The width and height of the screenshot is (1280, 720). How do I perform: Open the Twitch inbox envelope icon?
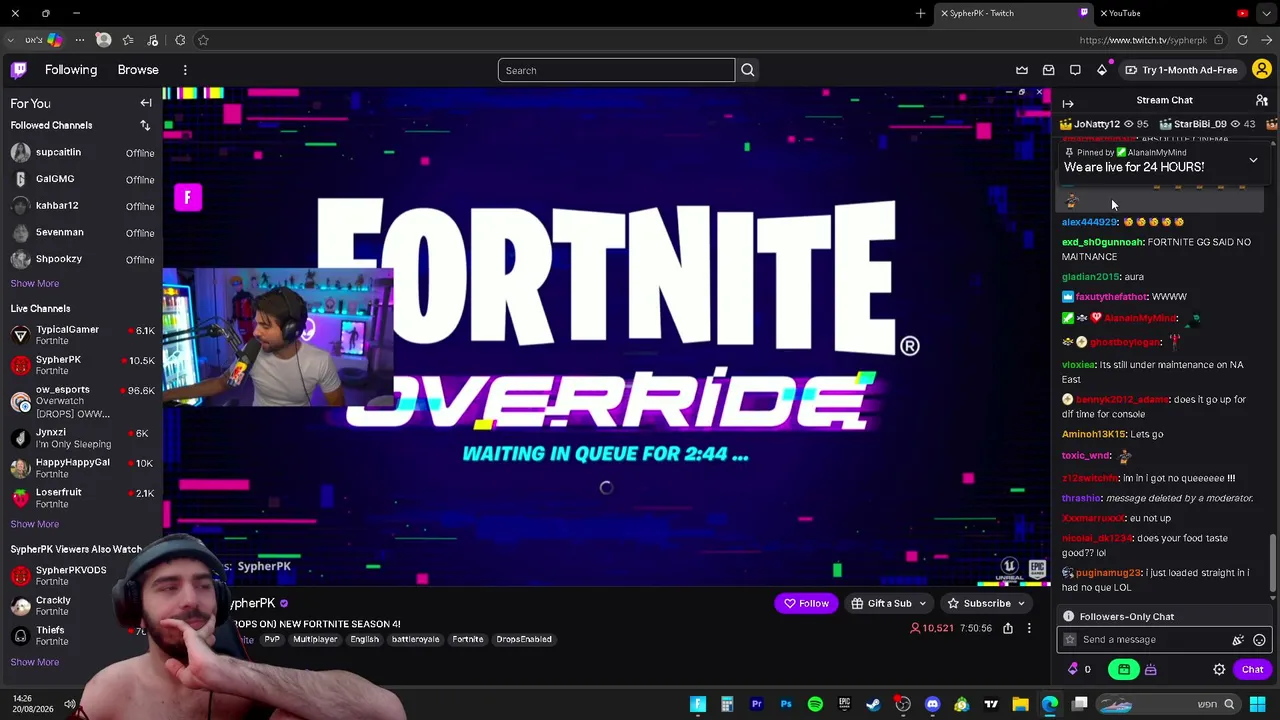1048,70
